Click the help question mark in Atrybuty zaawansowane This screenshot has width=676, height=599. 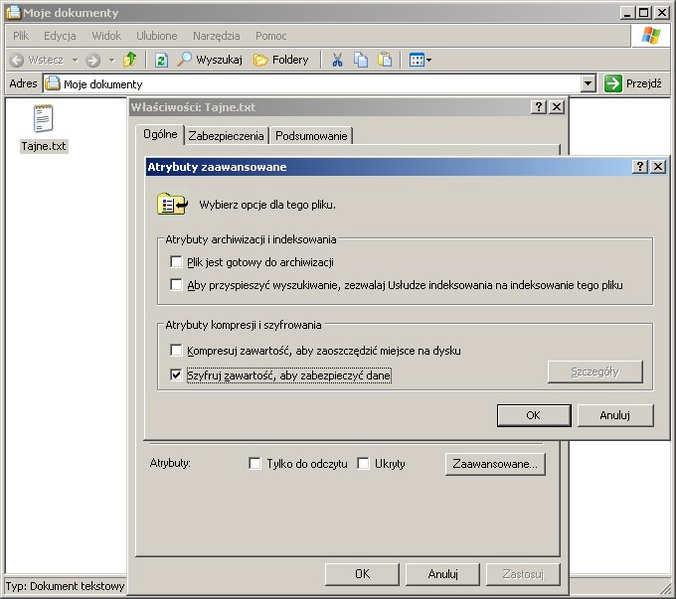(x=641, y=167)
